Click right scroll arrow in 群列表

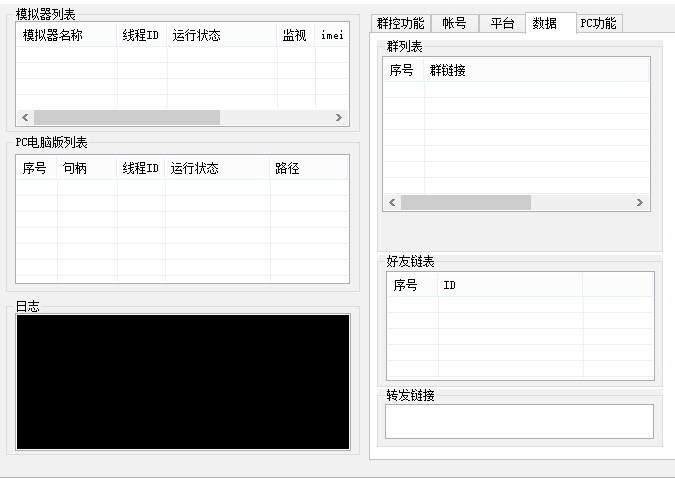click(640, 202)
